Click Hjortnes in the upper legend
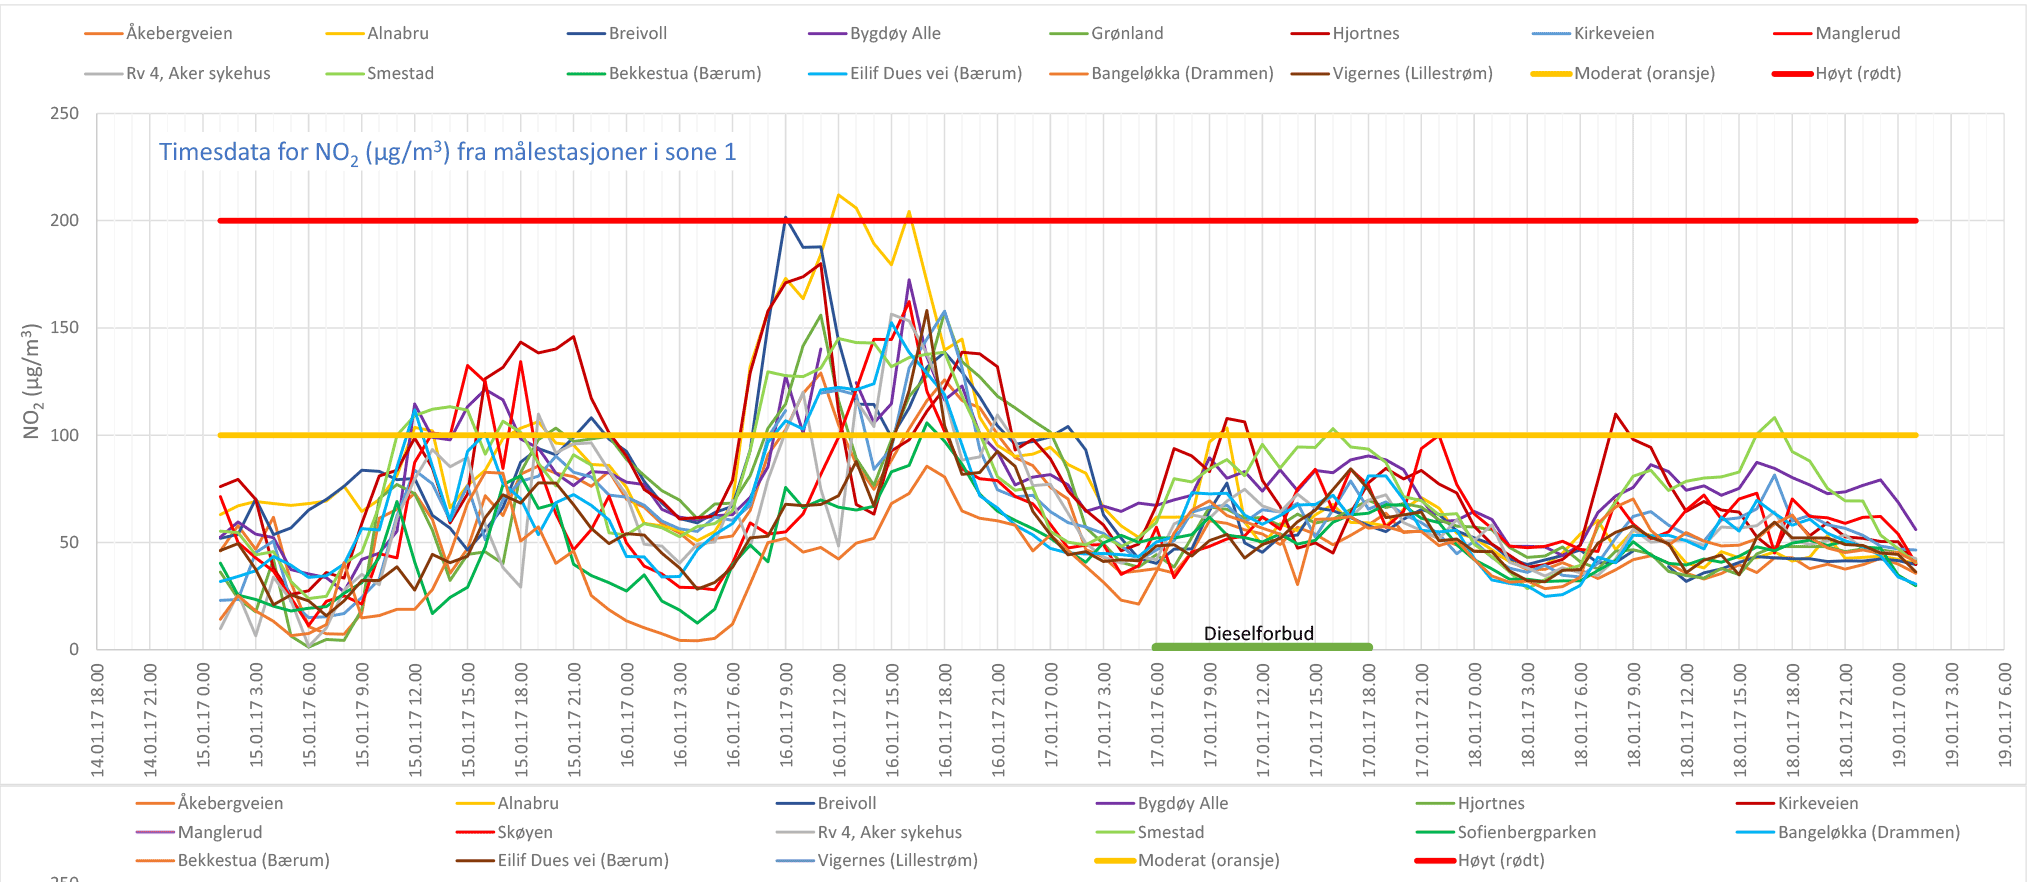2031x882 pixels. 1366,33
